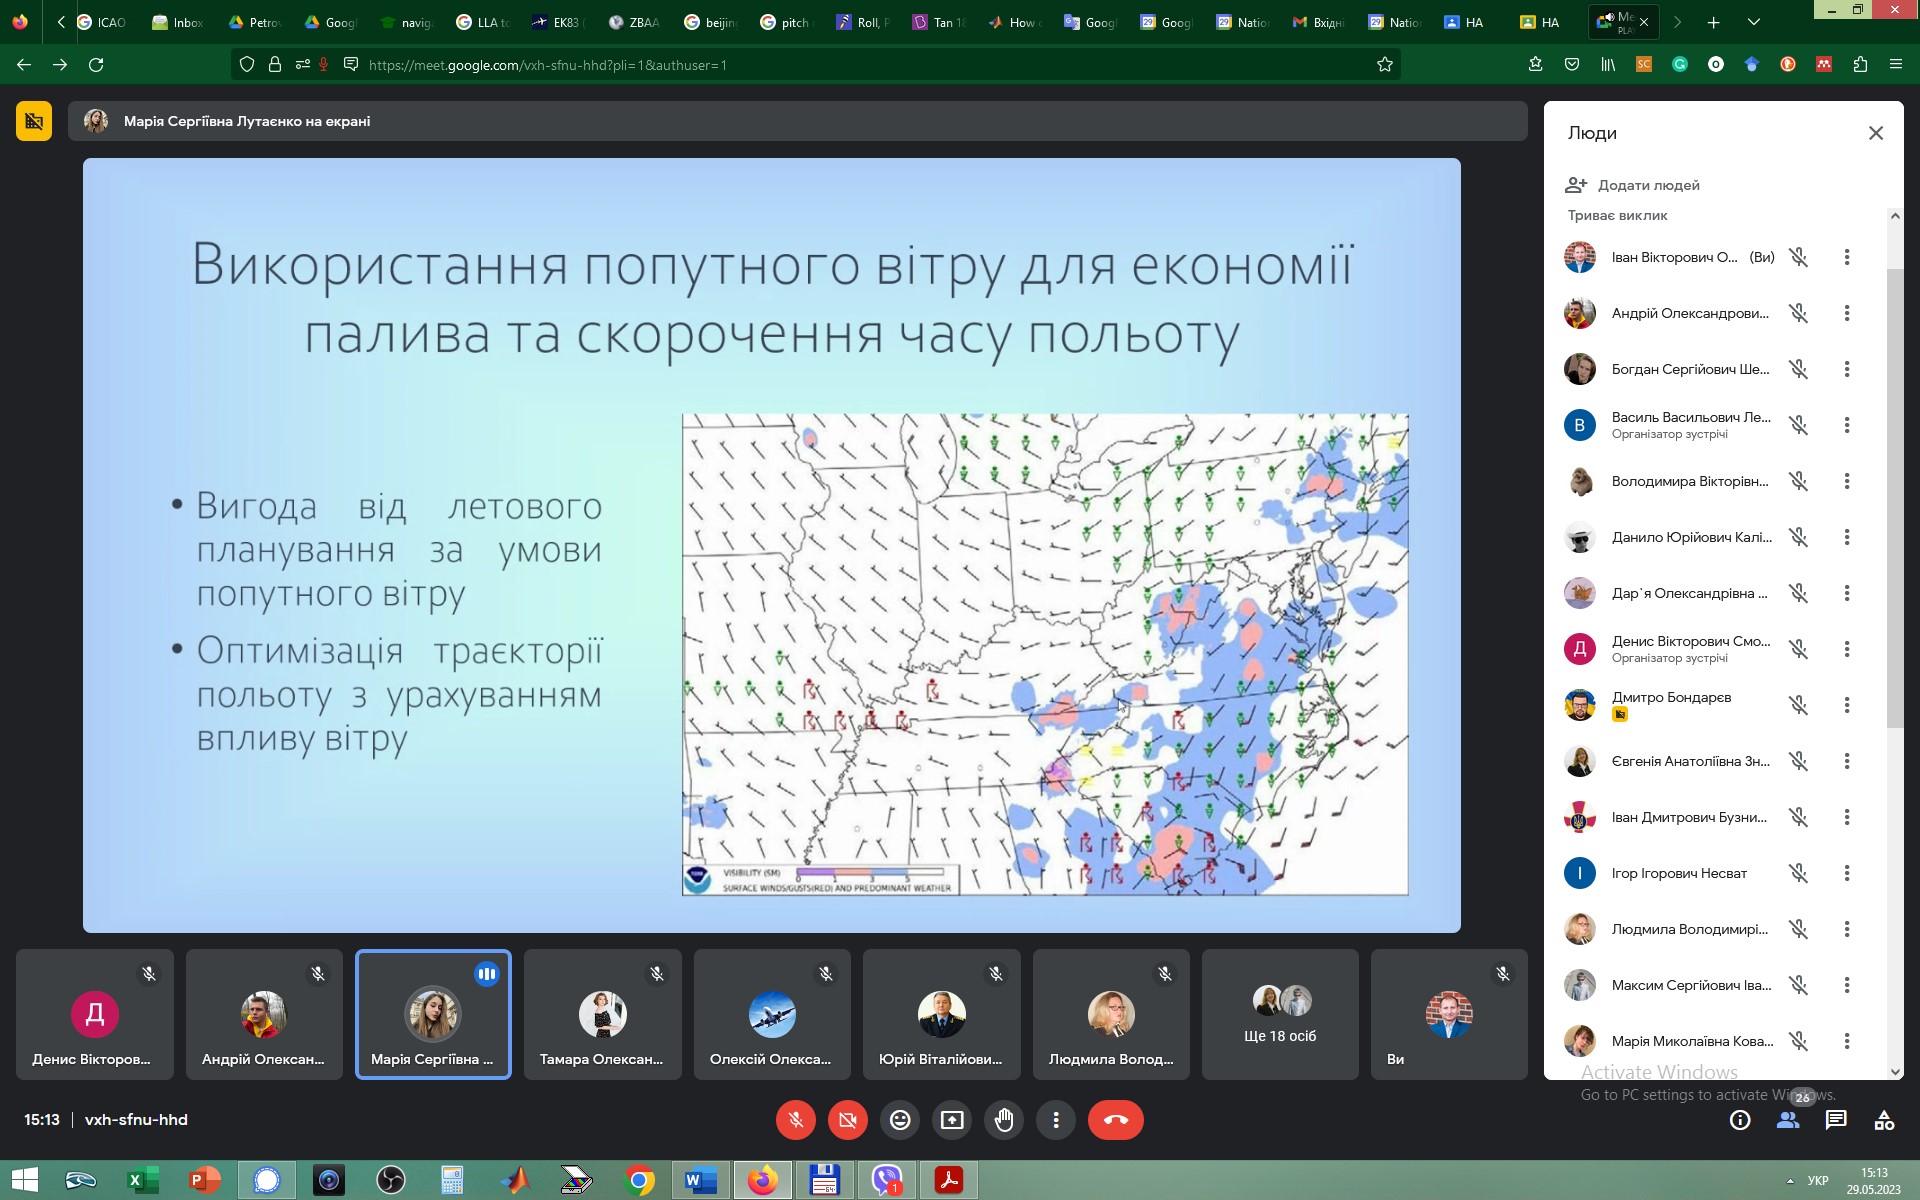Screen dimensions: 1920x1200
Task: Switch to the Вхідні Gmail tab
Action: pos(1319,22)
